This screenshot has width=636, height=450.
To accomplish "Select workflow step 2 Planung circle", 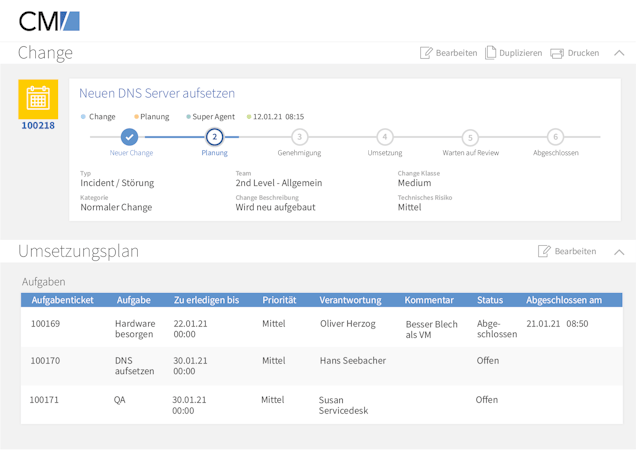I will [x=214, y=137].
